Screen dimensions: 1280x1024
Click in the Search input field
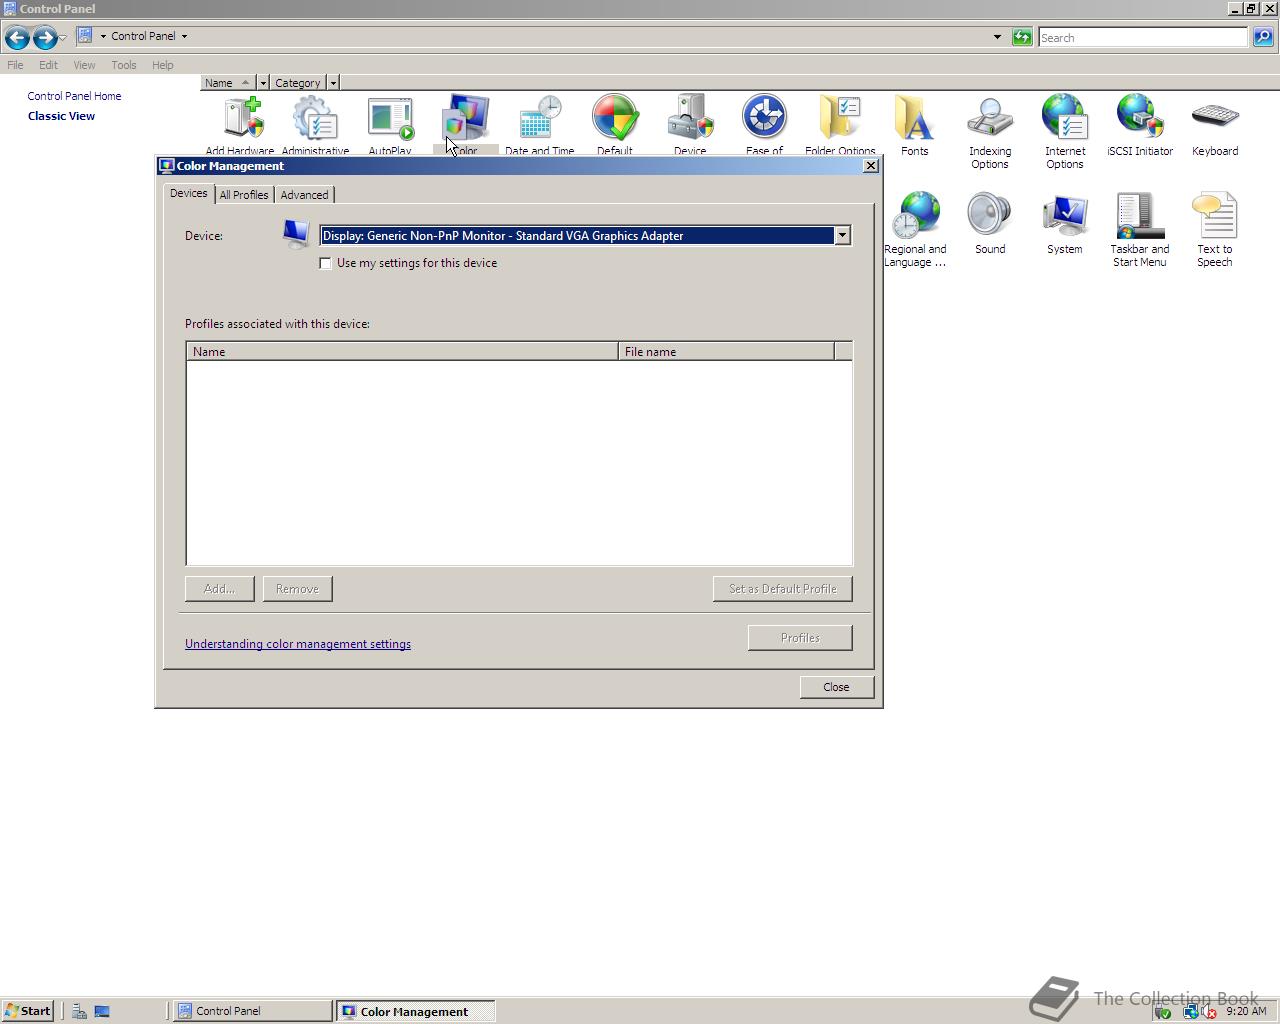1143,37
